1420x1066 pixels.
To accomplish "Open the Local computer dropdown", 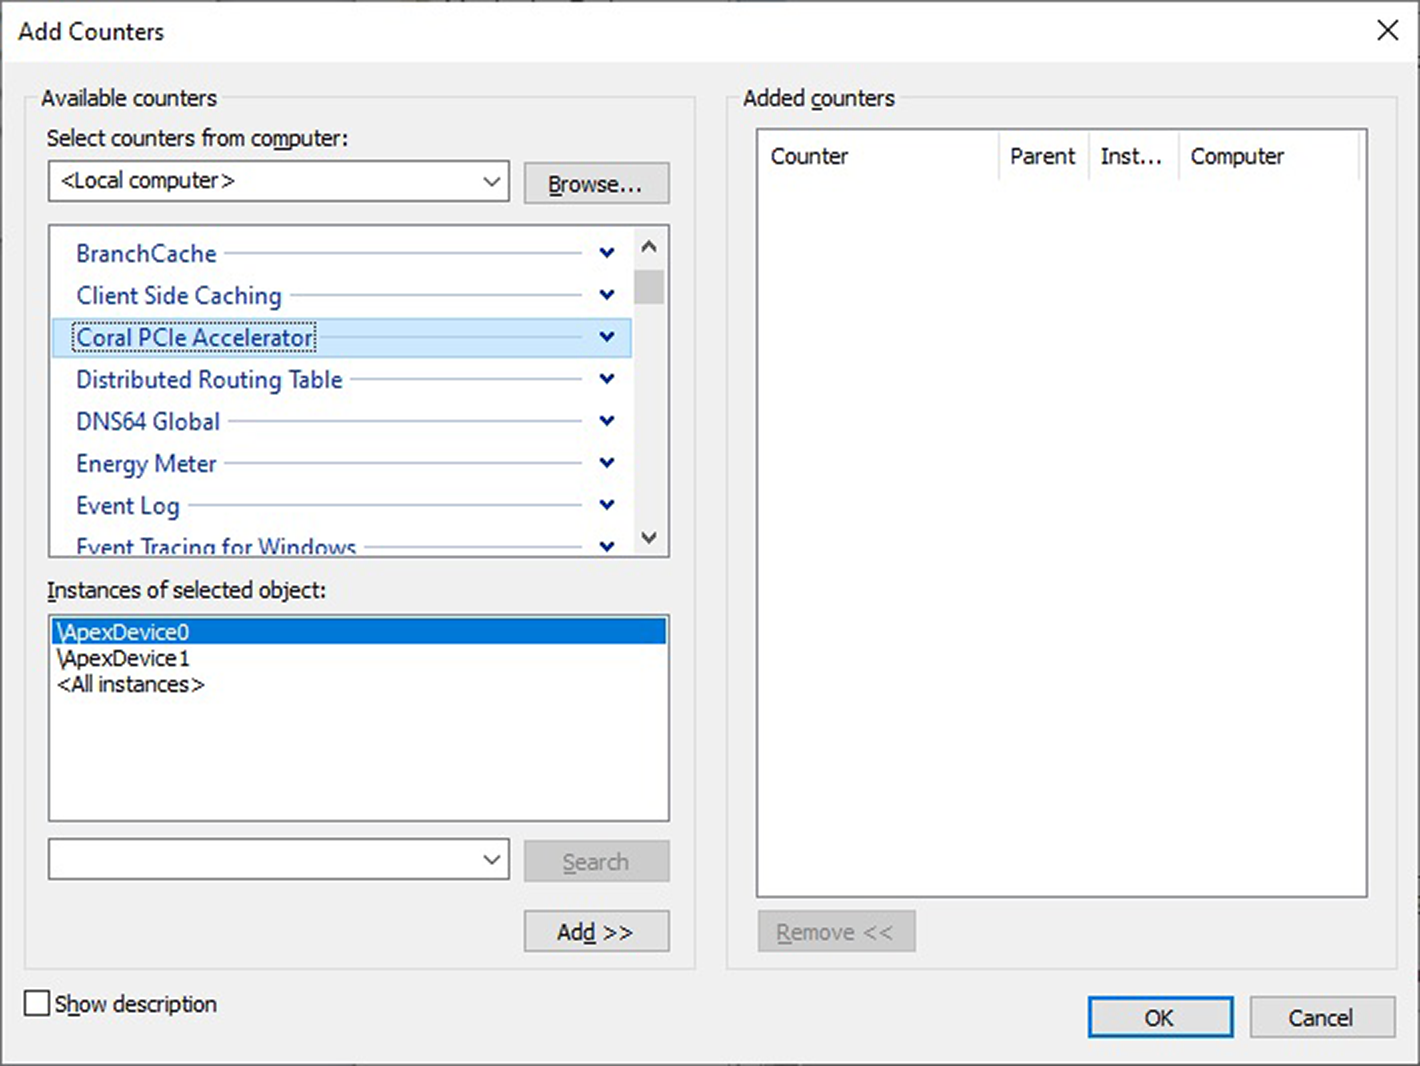I will coord(491,182).
